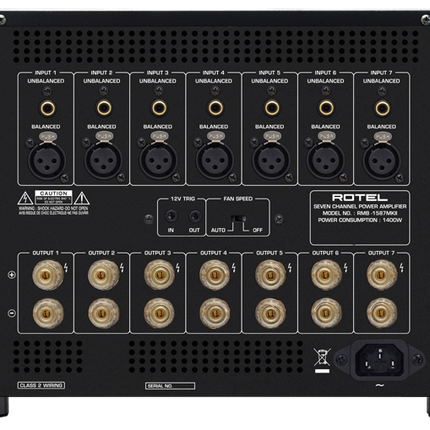The width and height of the screenshot is (430, 430).
Task: Click the lightning symbol beside Output 4
Action: [234, 268]
